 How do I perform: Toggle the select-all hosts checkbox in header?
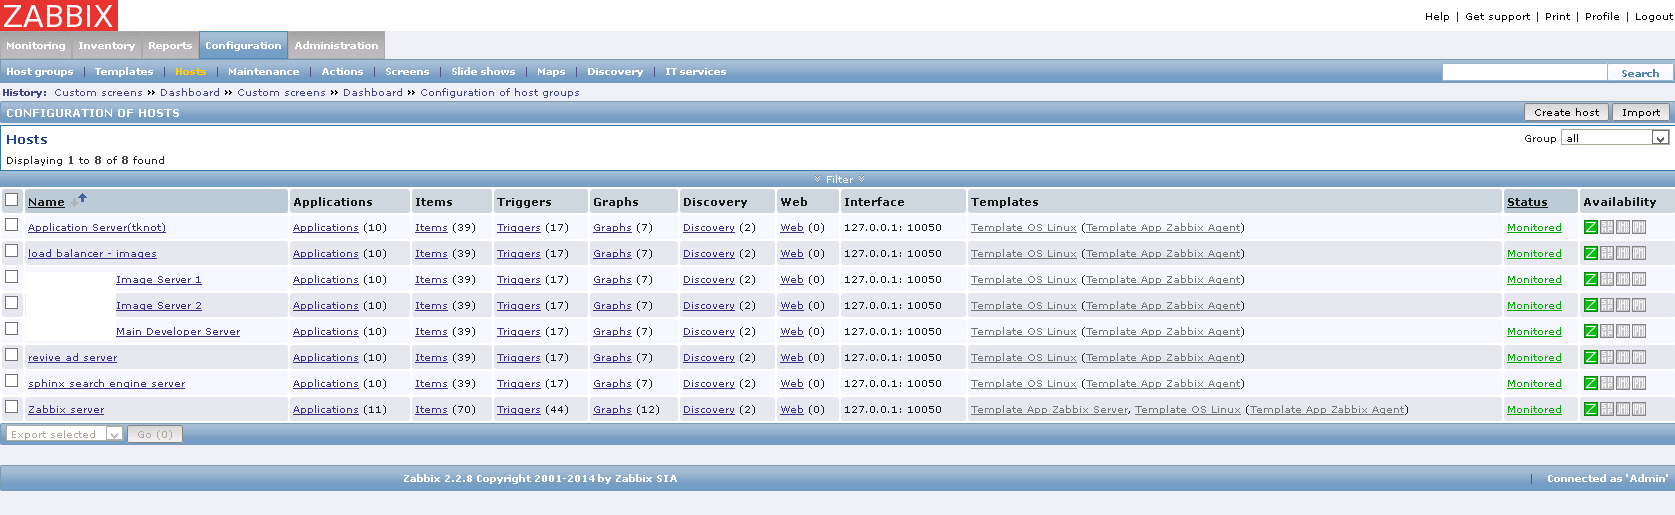[x=12, y=199]
